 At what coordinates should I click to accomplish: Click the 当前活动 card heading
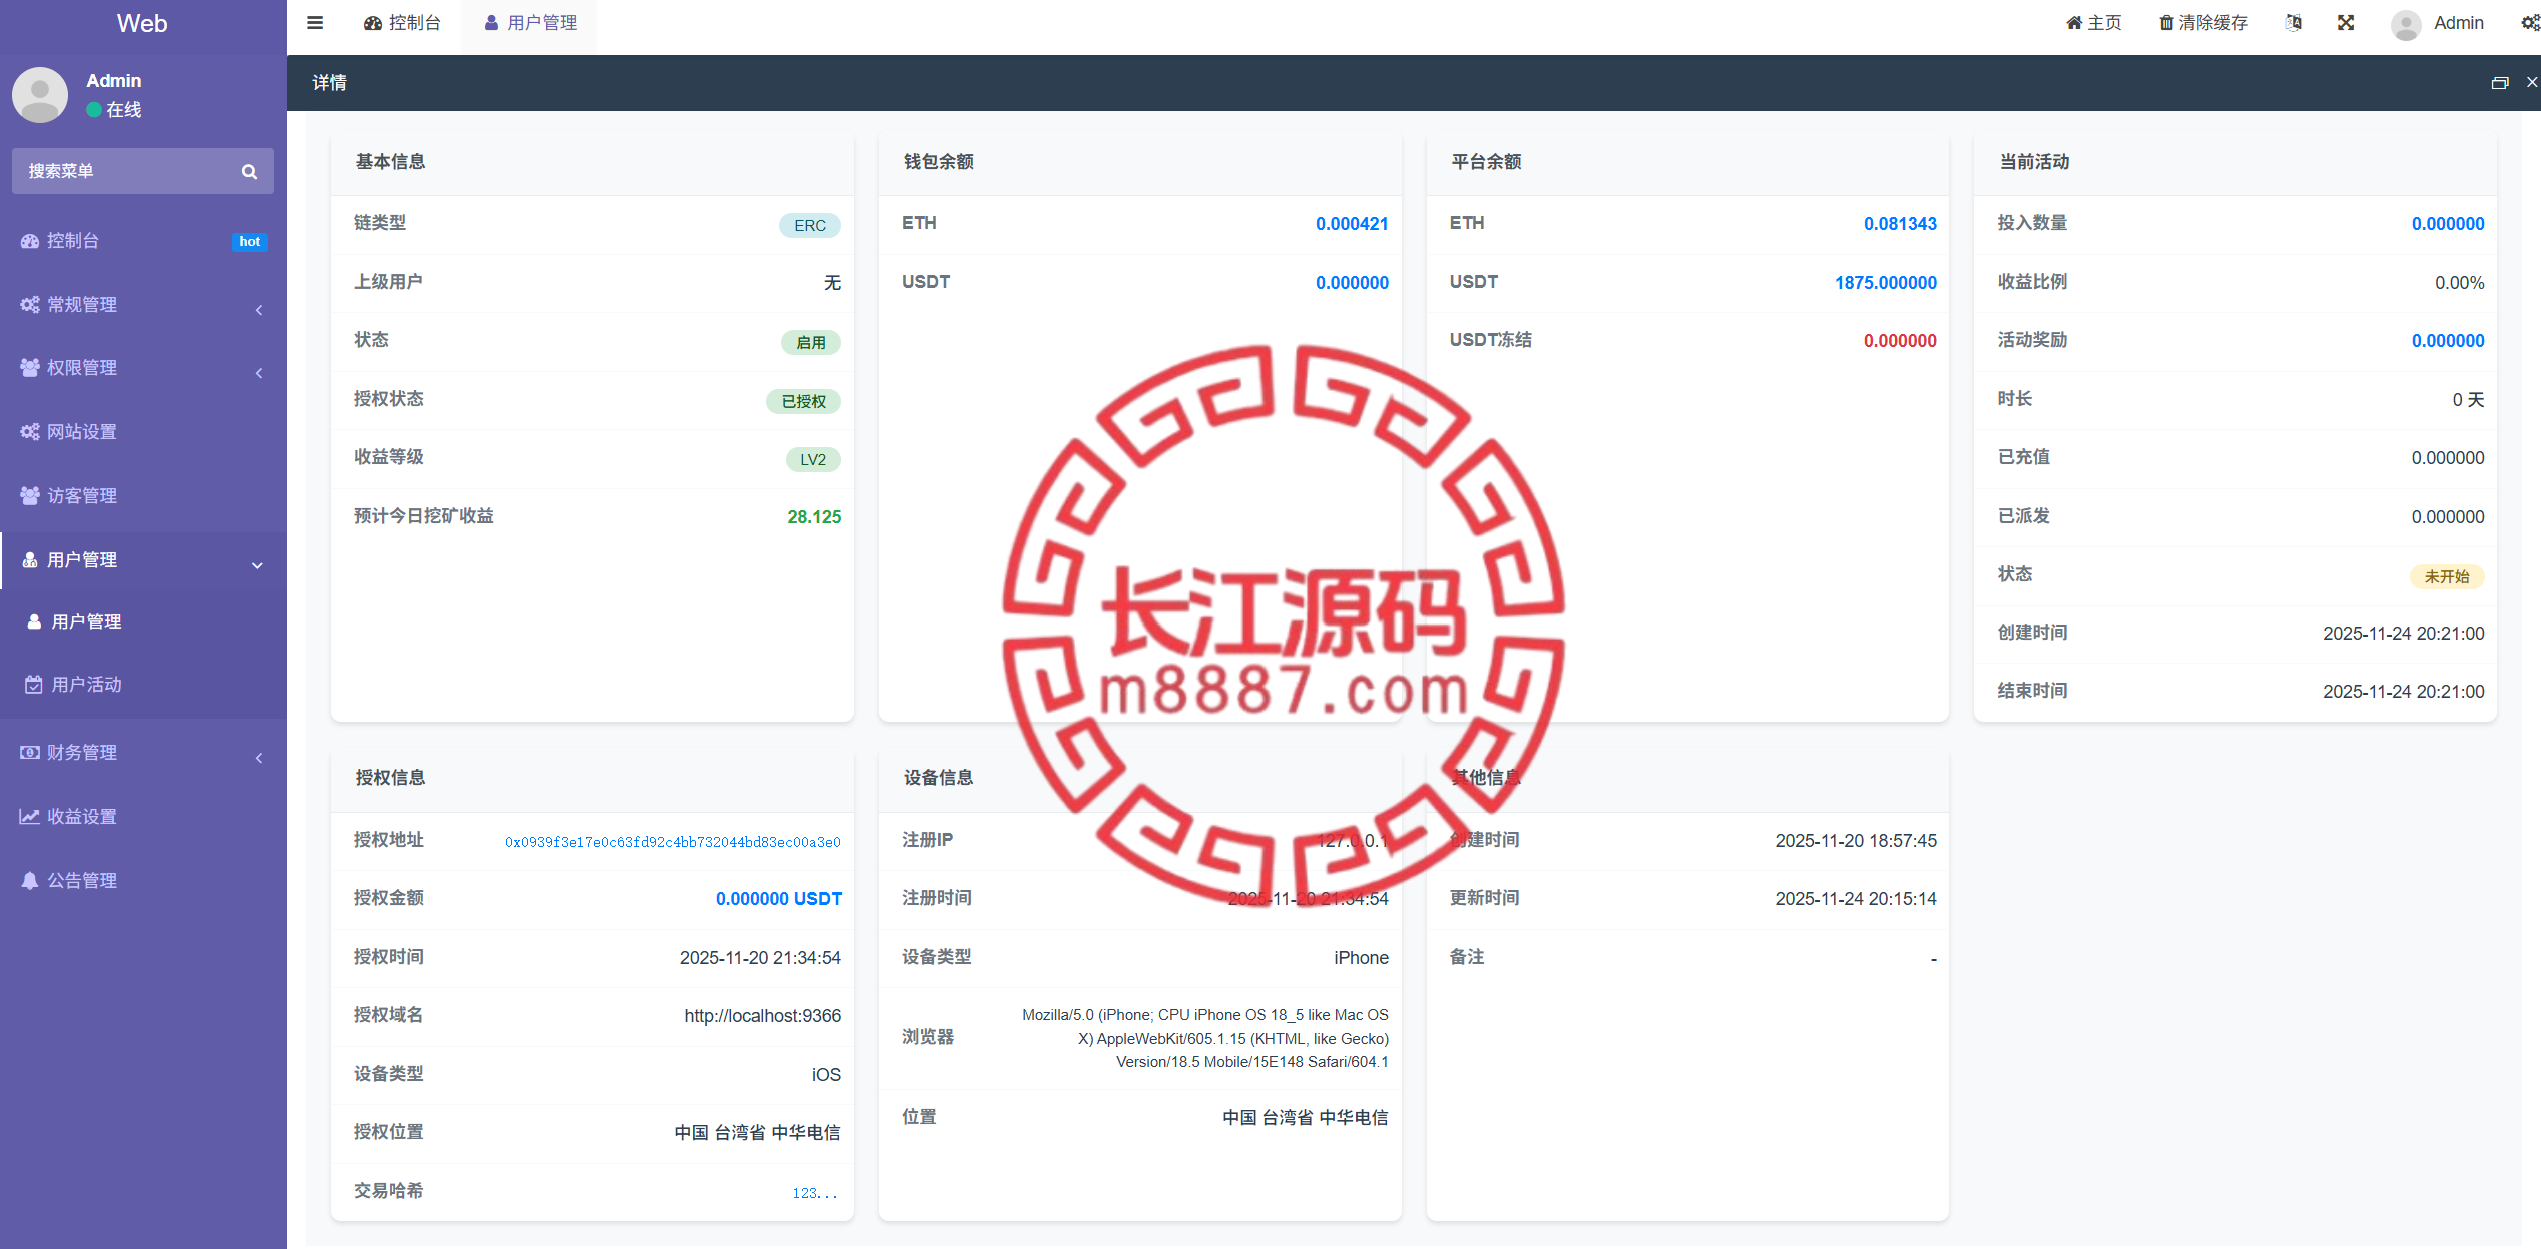[2034, 162]
